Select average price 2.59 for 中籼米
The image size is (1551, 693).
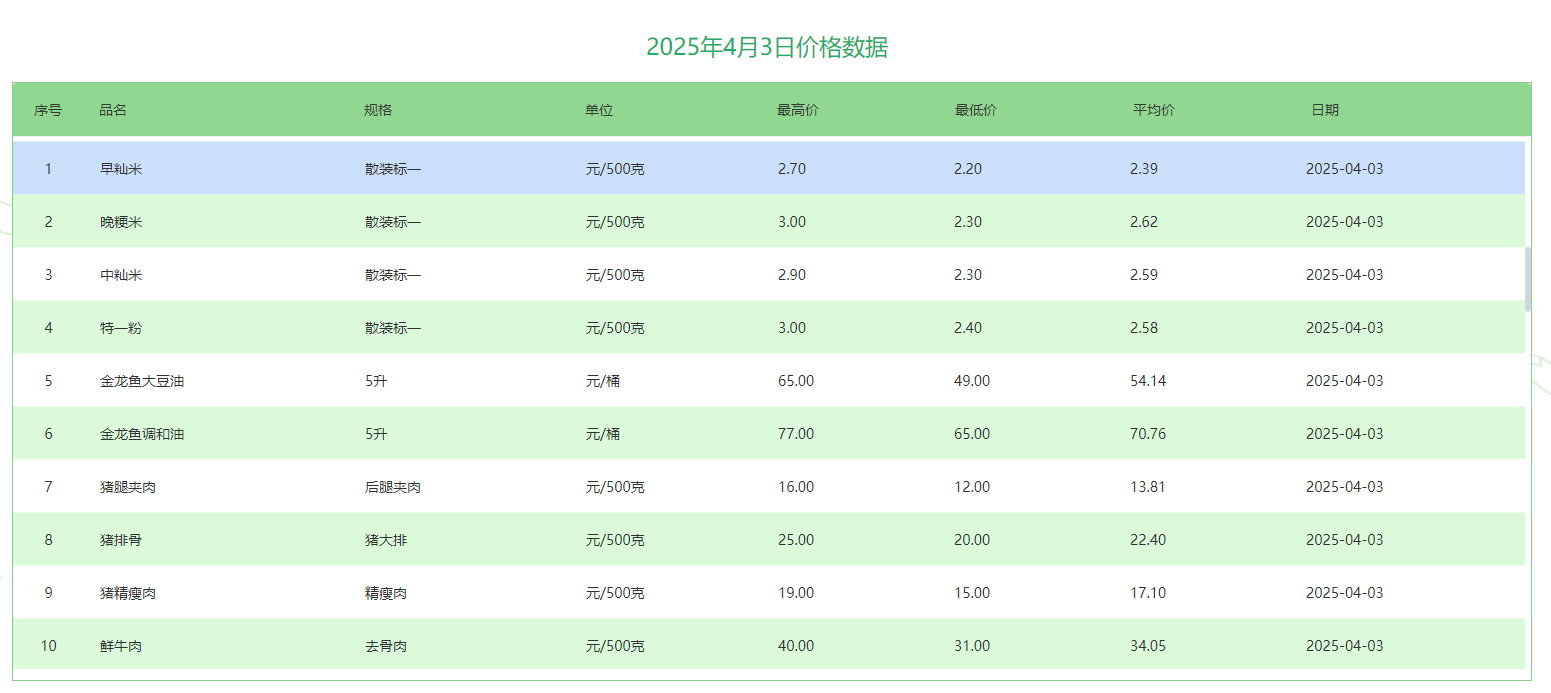click(1144, 275)
